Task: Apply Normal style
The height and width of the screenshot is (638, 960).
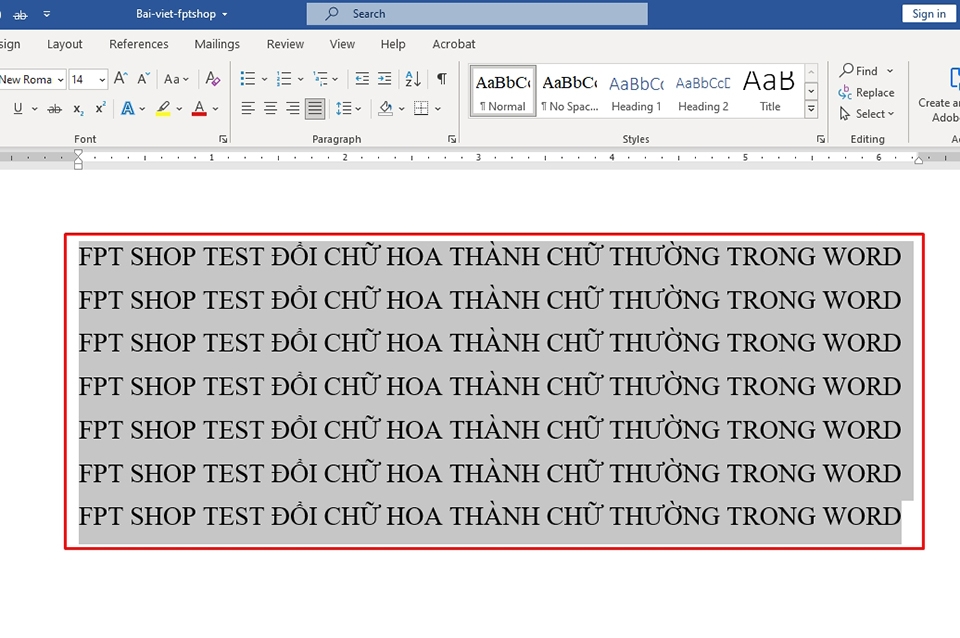Action: coord(503,91)
